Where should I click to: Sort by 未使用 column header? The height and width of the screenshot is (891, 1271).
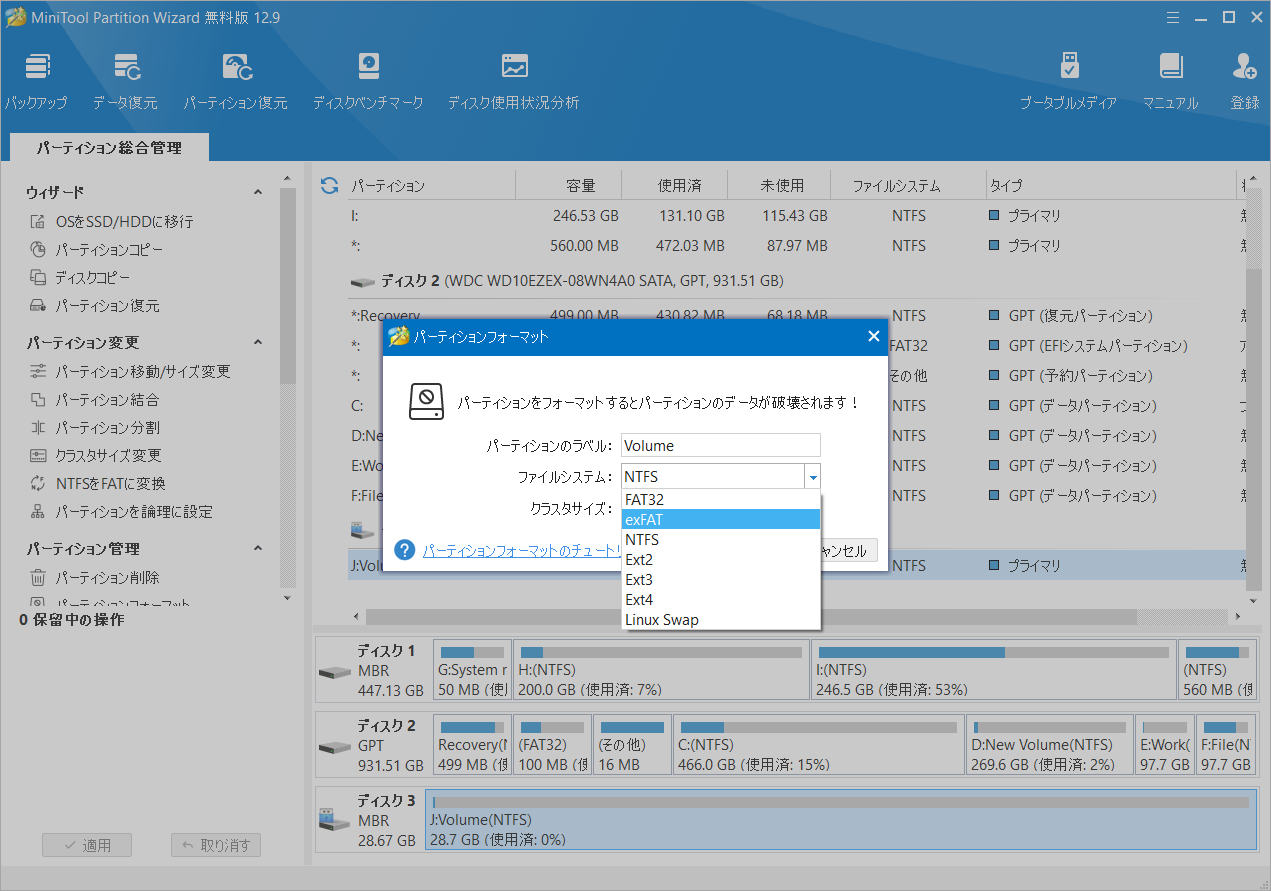point(781,185)
